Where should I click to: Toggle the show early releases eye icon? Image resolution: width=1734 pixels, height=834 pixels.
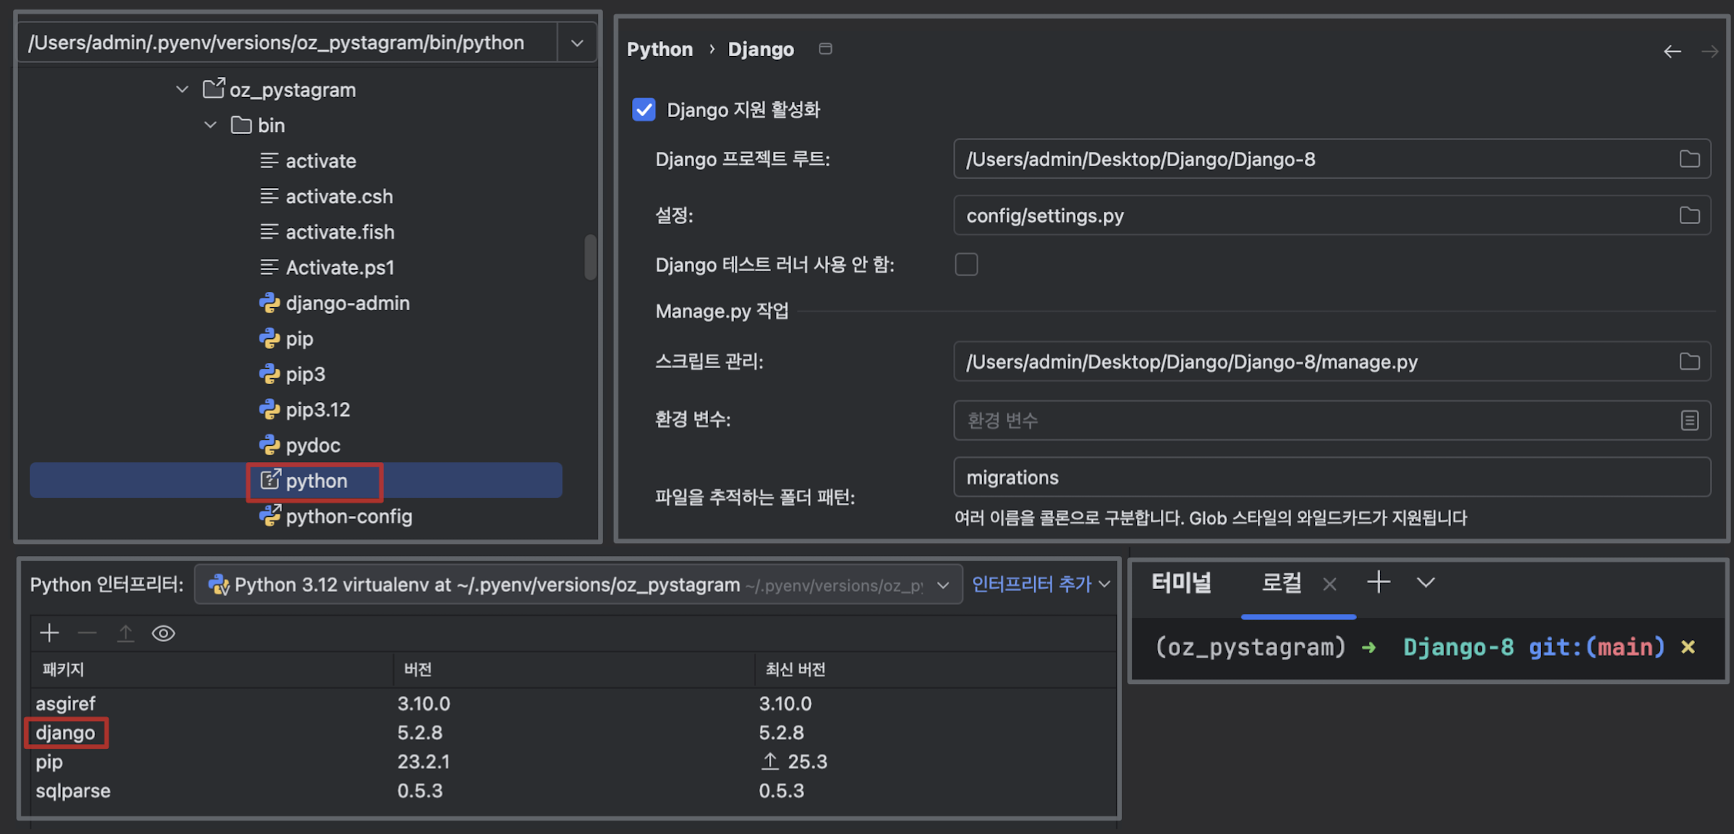click(x=163, y=633)
